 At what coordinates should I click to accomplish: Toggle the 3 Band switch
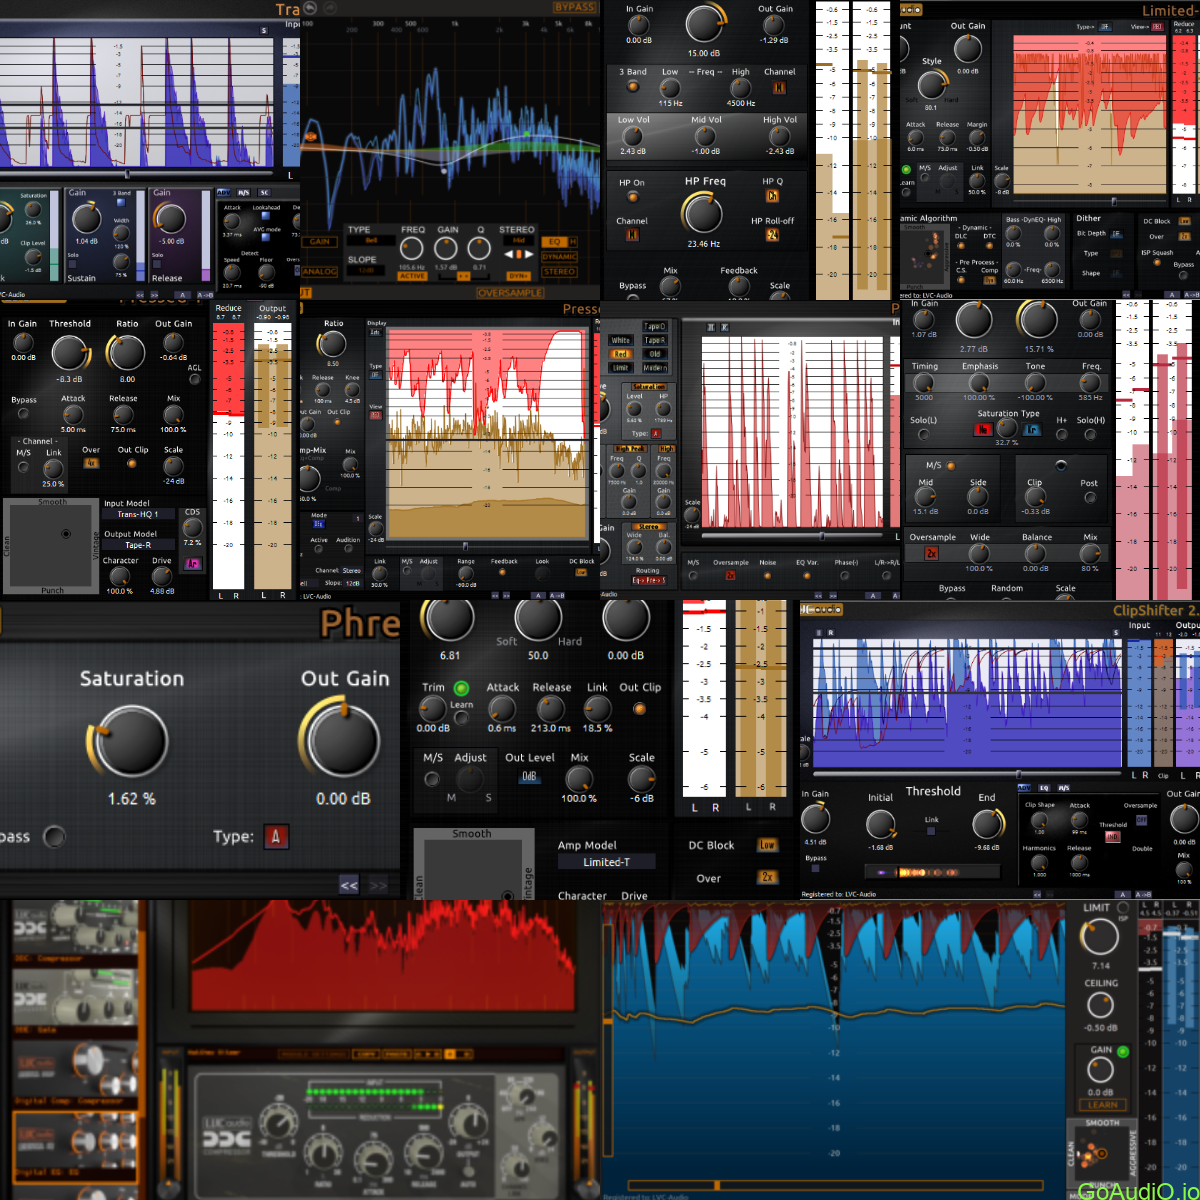tap(633, 87)
